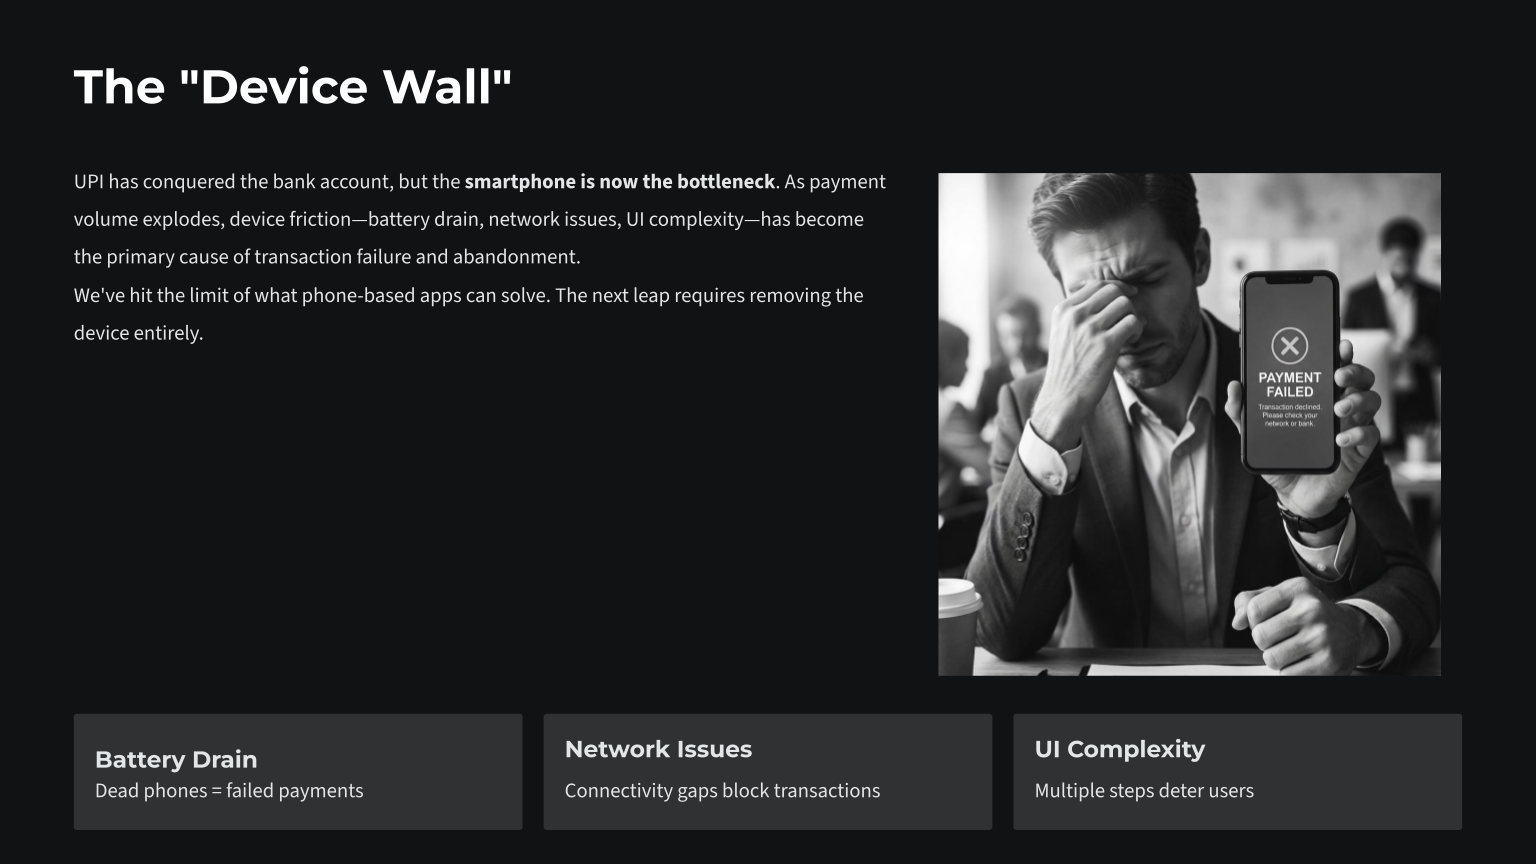Click the "primary cause of transaction failure" line
1536x864 pixels.
pyautogui.click(x=327, y=257)
